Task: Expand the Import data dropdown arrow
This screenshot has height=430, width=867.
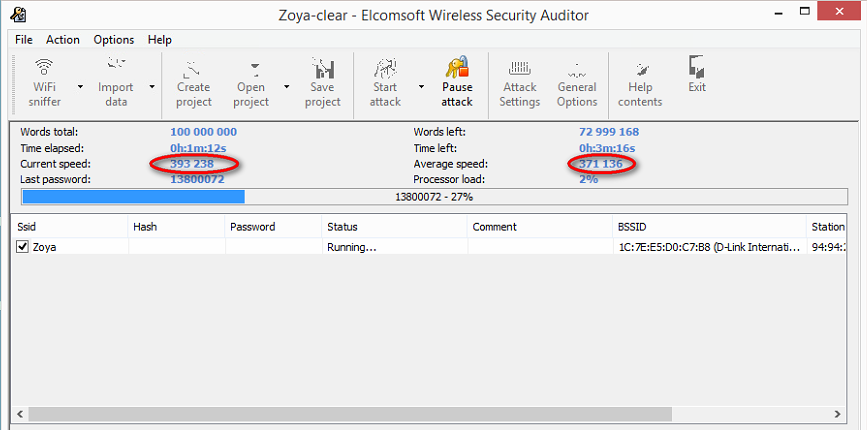Action: coord(152,86)
